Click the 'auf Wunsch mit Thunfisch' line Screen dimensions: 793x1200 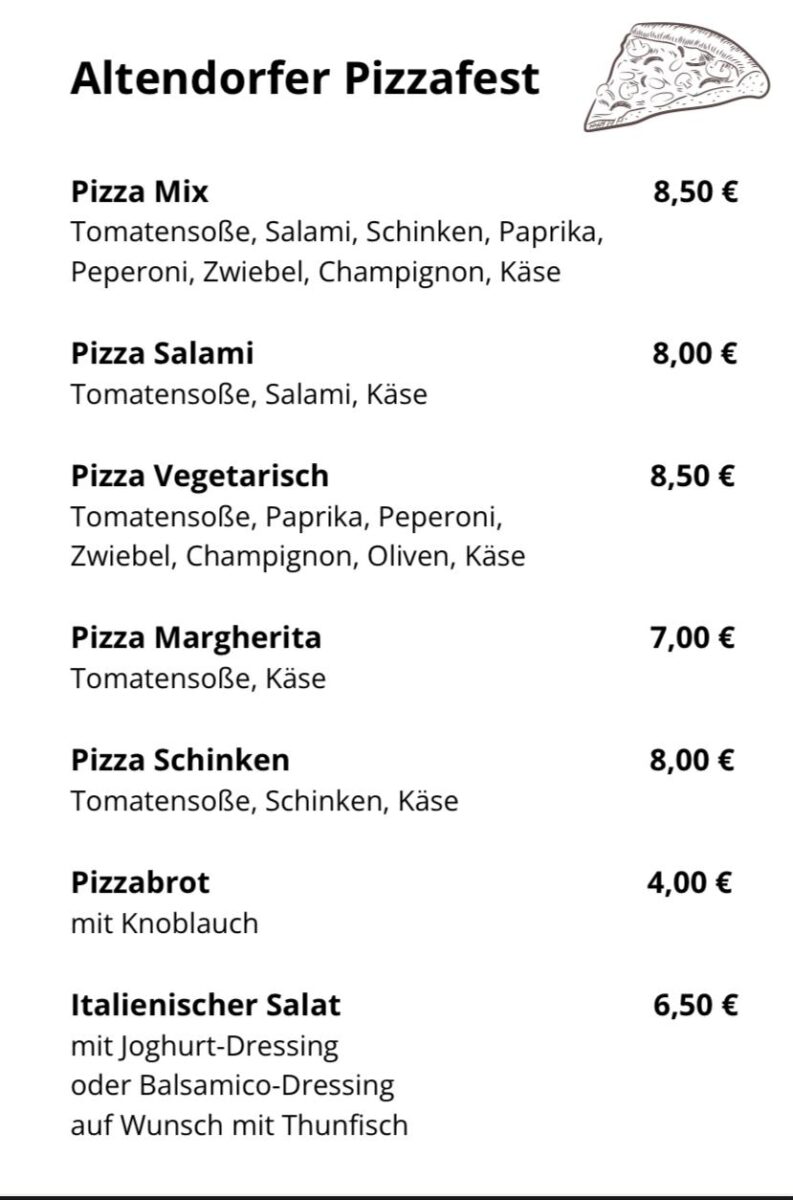click(239, 1125)
